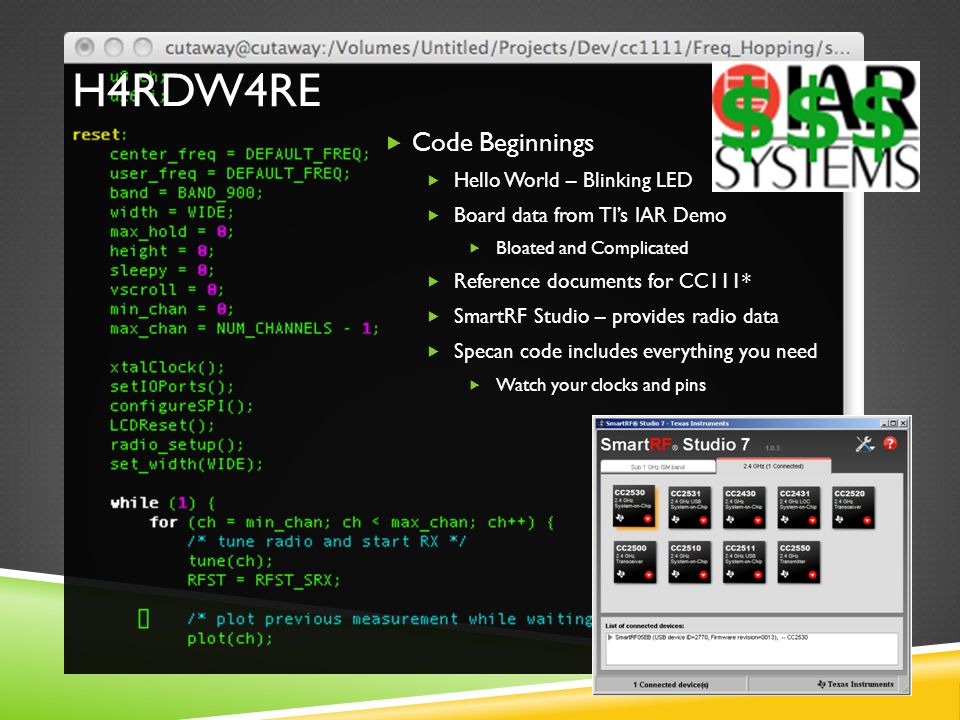Image resolution: width=960 pixels, height=720 pixels.
Task: Click the red download arrow on CC2511
Action: click(x=758, y=575)
